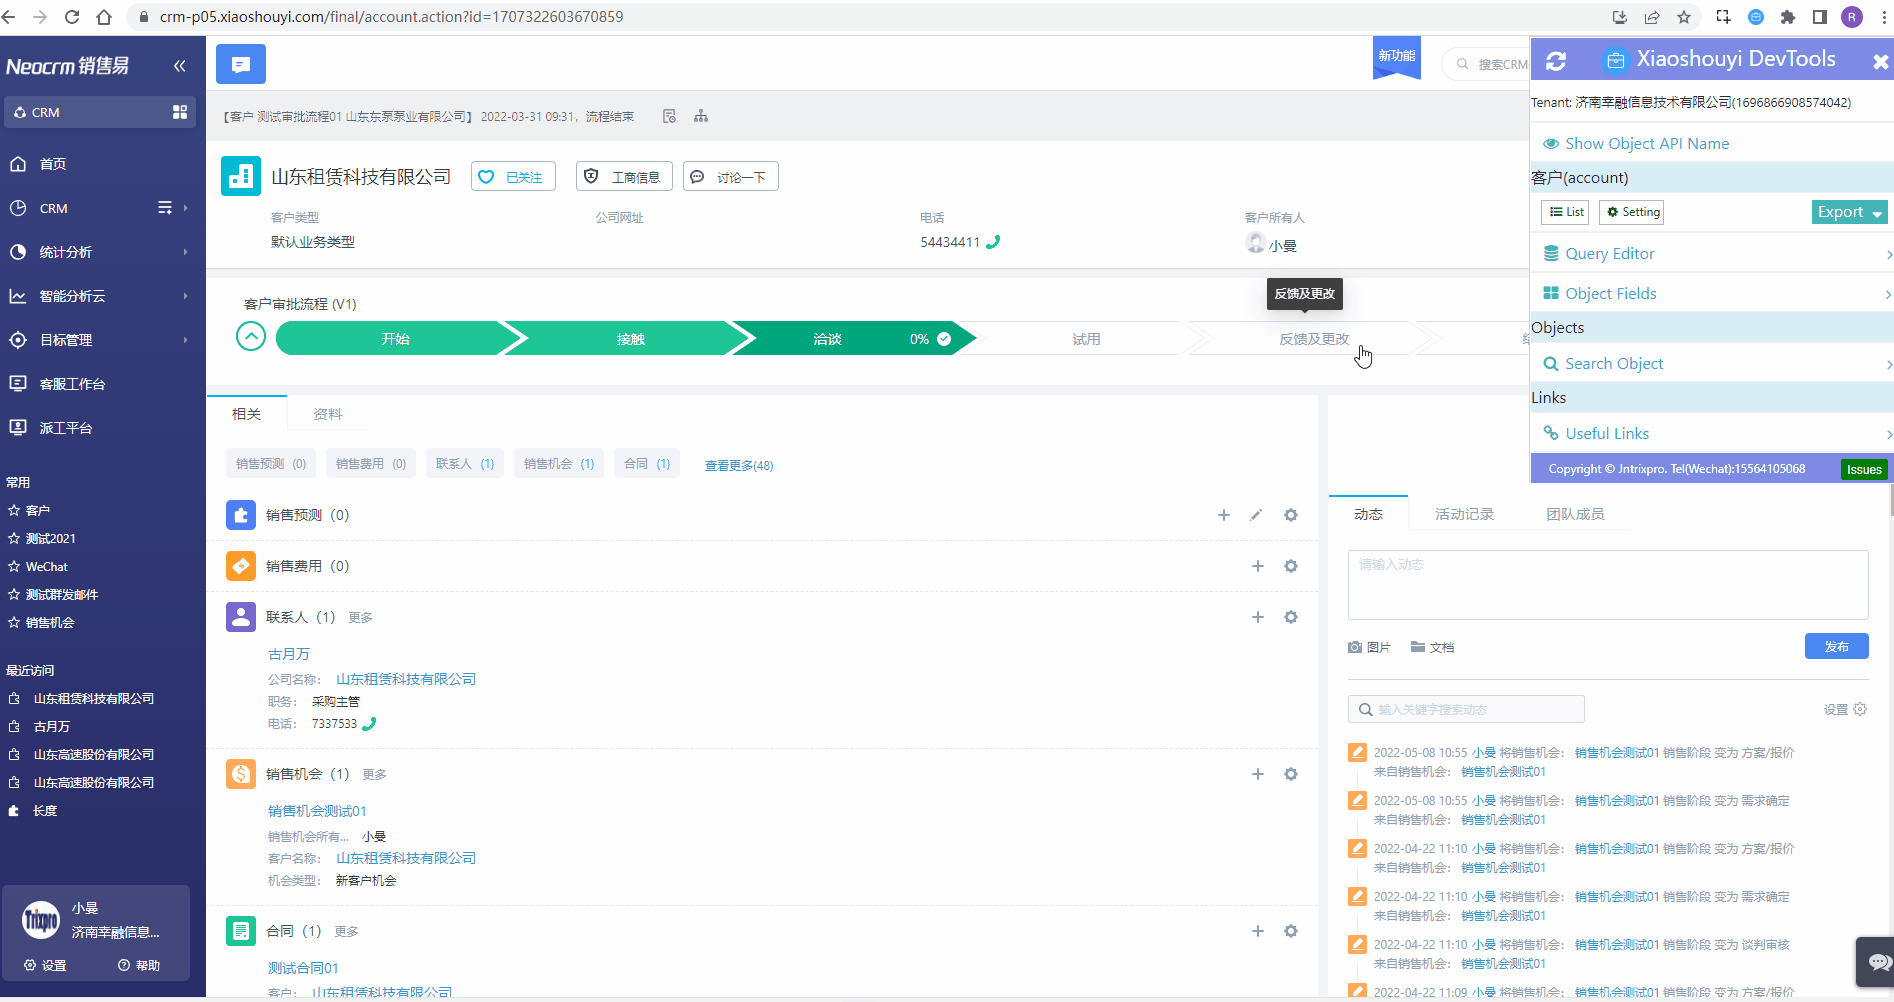Click the 发布 publish button
This screenshot has height=1002, width=1894.
1836,646
